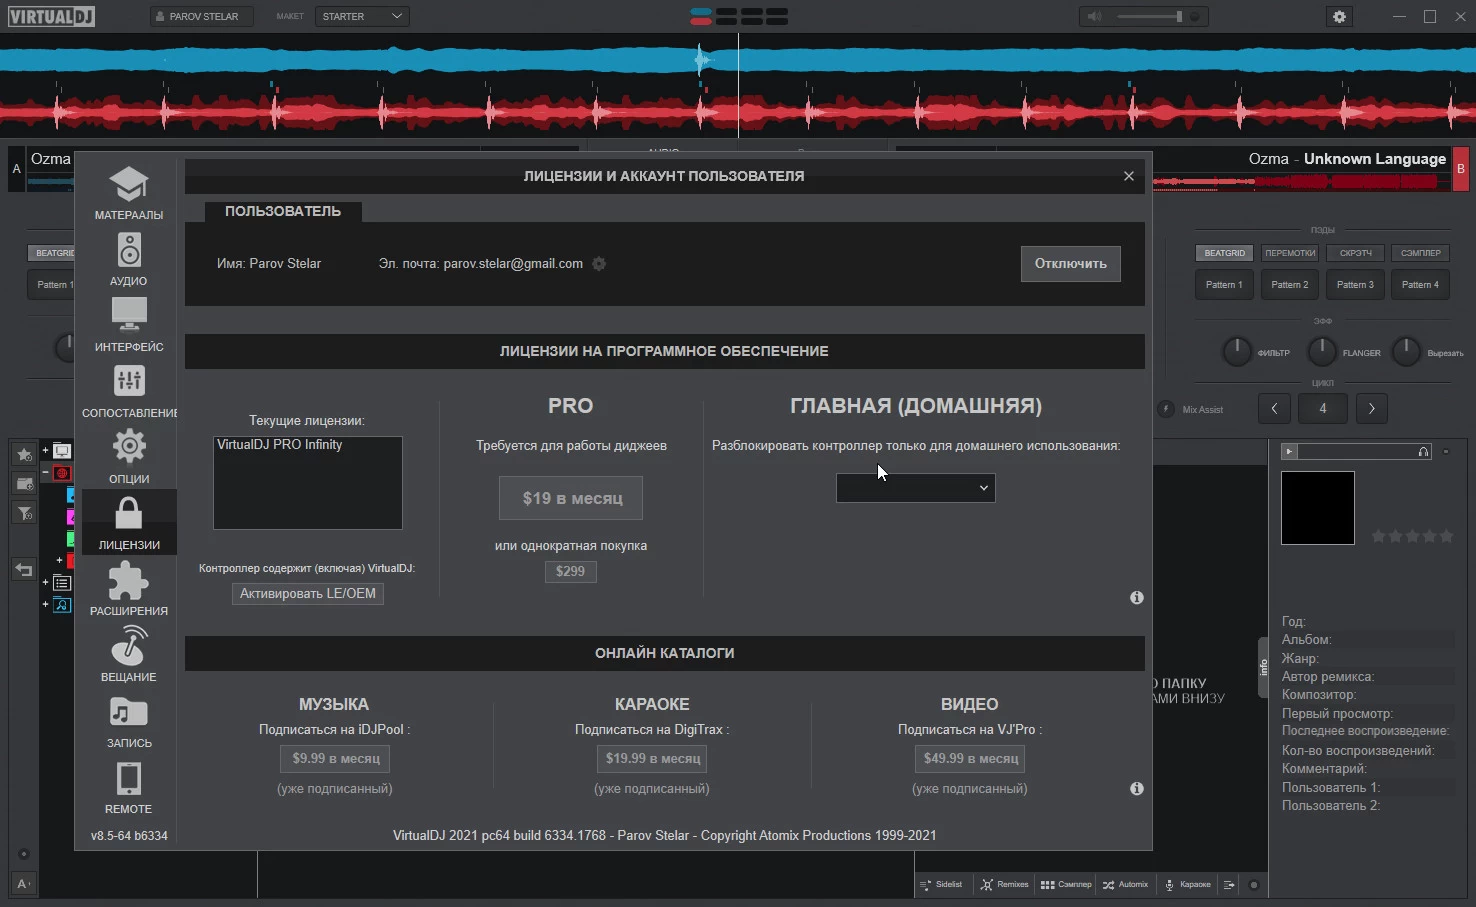Open the Вещание broadcast section
Image resolution: width=1476 pixels, height=907 pixels.
tap(128, 655)
